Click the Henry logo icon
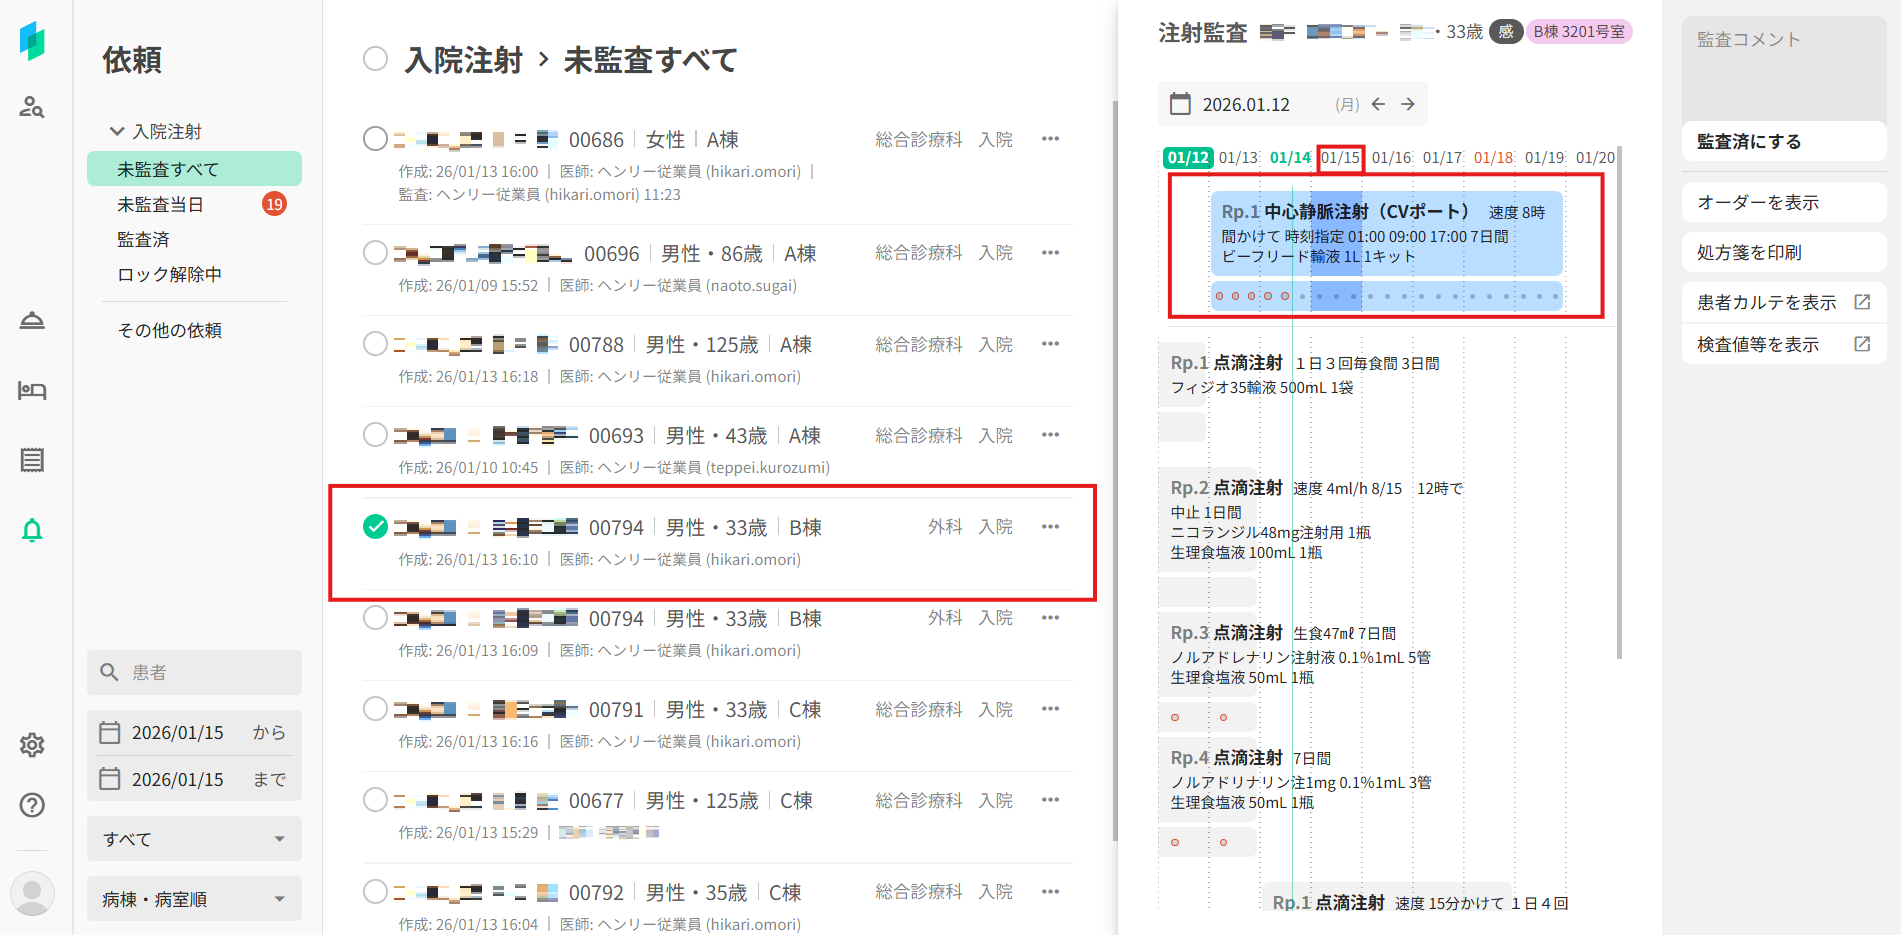 (32, 41)
